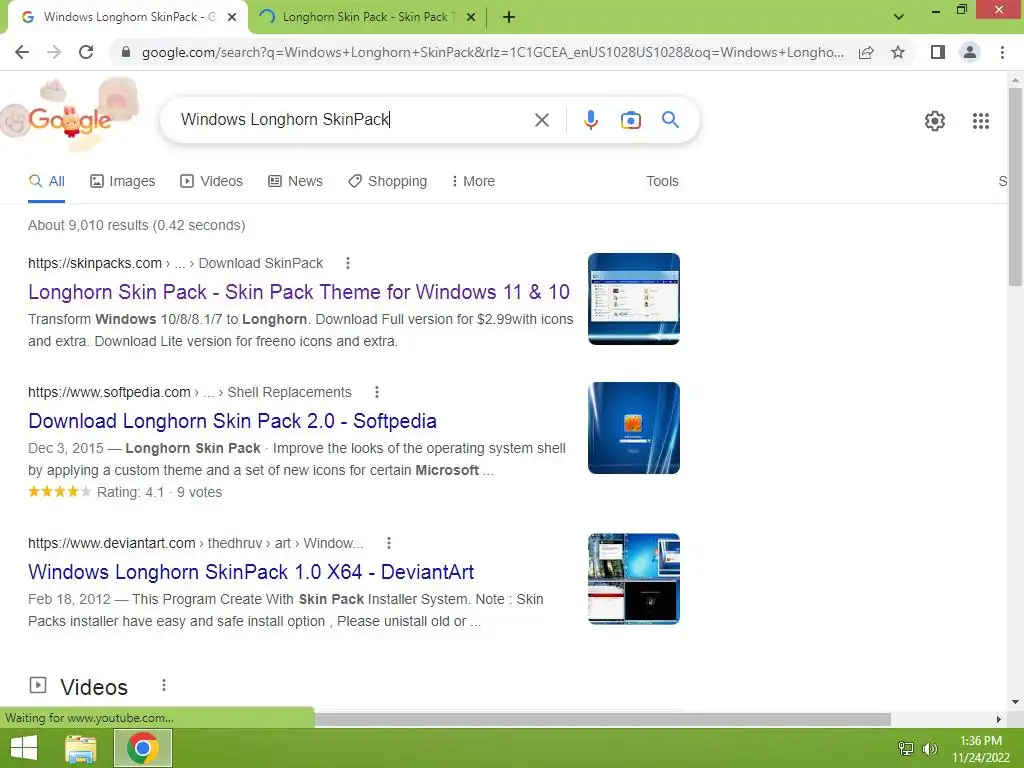This screenshot has width=1024, height=768.
Task: Click the vertical scrollbar thumb
Action: click(1015, 186)
